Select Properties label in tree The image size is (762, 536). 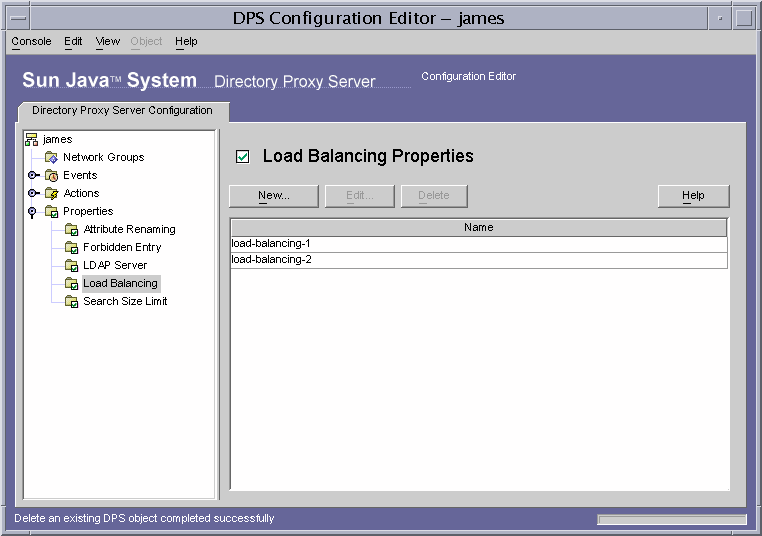pos(88,211)
